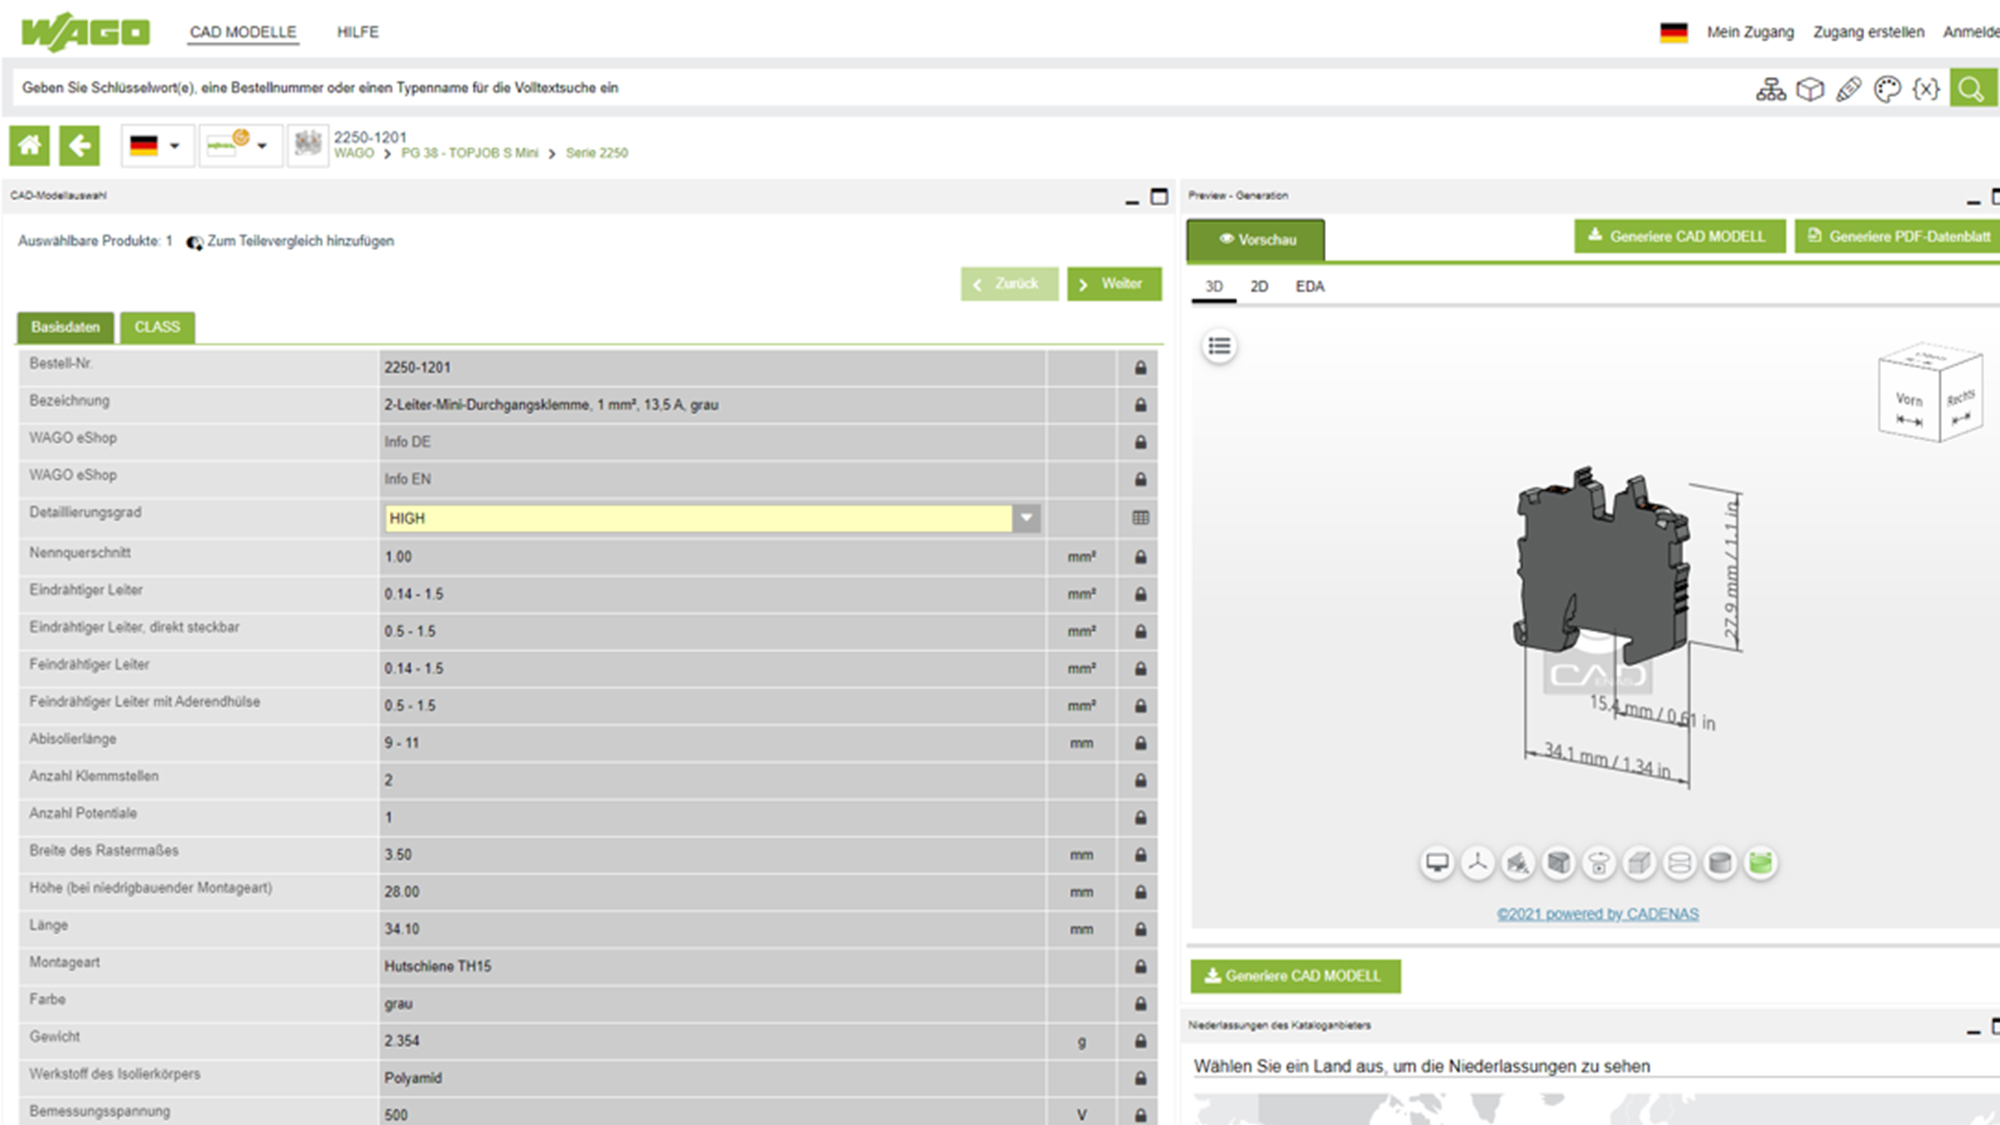The width and height of the screenshot is (2000, 1125).
Task: Click the Zurück button
Action: 1009,284
